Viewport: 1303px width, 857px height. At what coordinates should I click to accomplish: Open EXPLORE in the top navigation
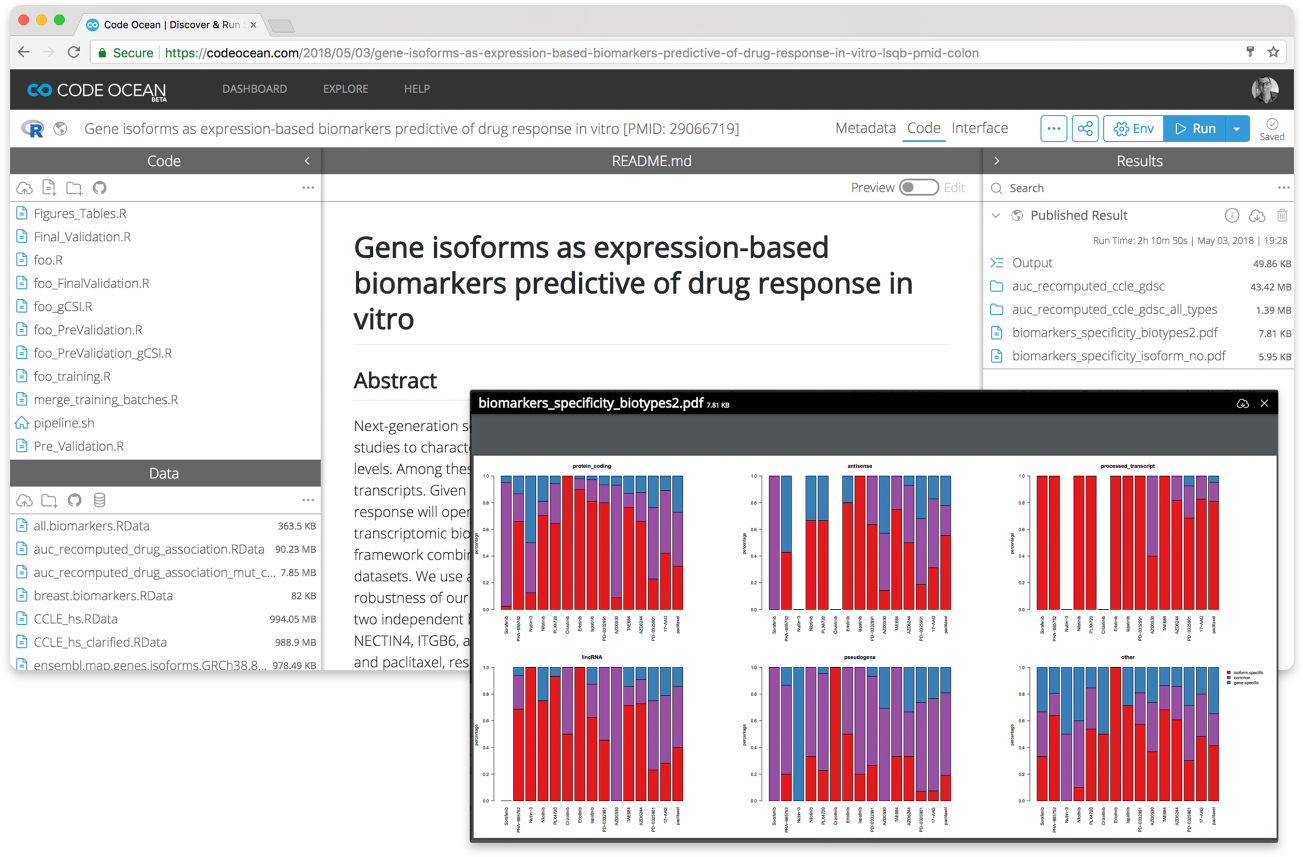point(345,89)
